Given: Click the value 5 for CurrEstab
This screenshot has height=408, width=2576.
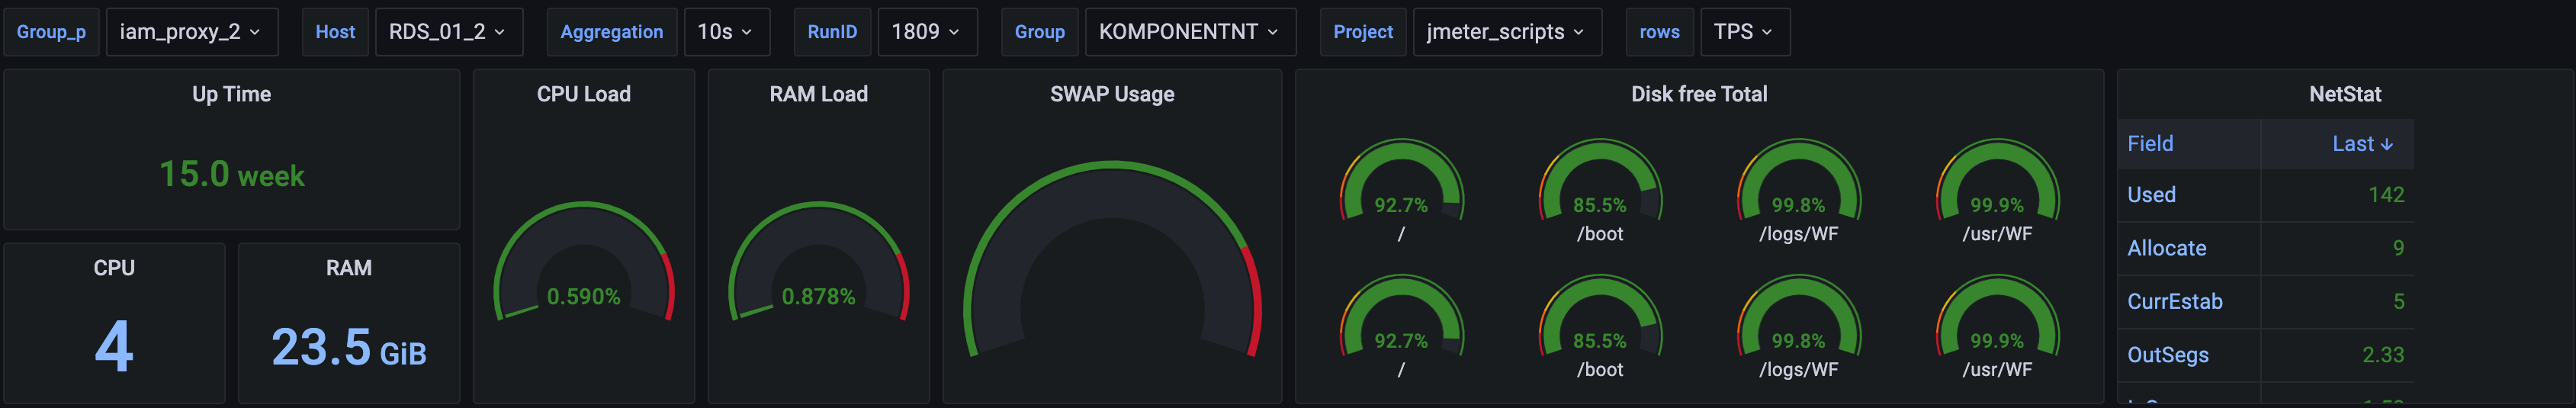Looking at the screenshot, I should point(2398,301).
